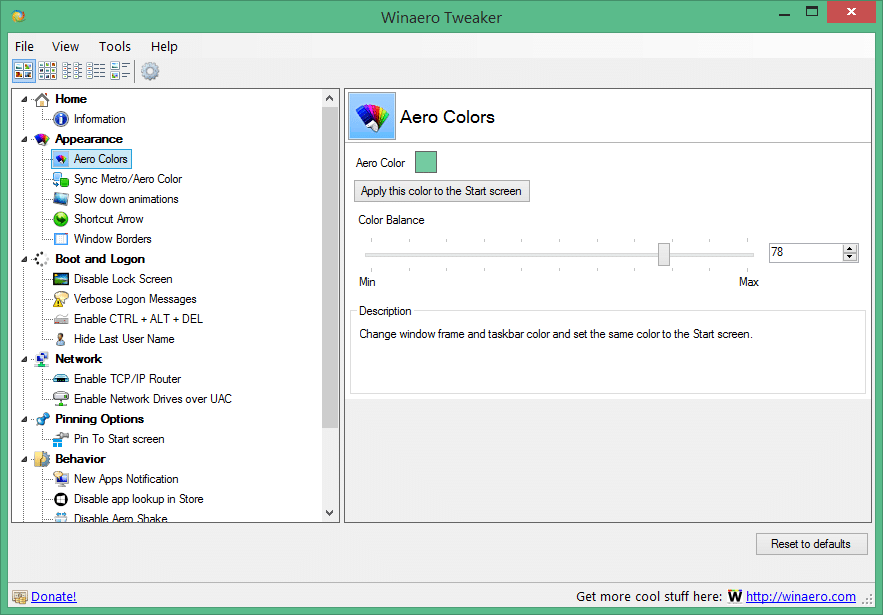
Task: Collapse the Boot and Logon tree node
Action: (24, 260)
